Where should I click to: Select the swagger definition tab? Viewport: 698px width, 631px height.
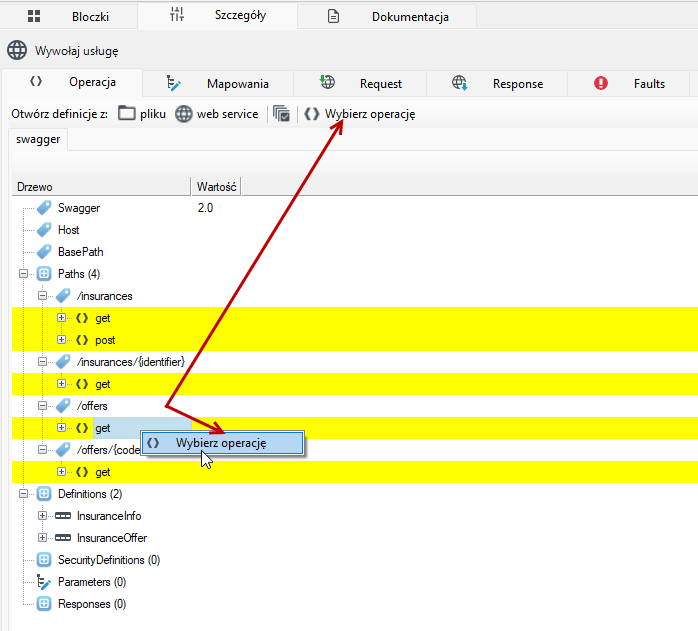click(38, 139)
